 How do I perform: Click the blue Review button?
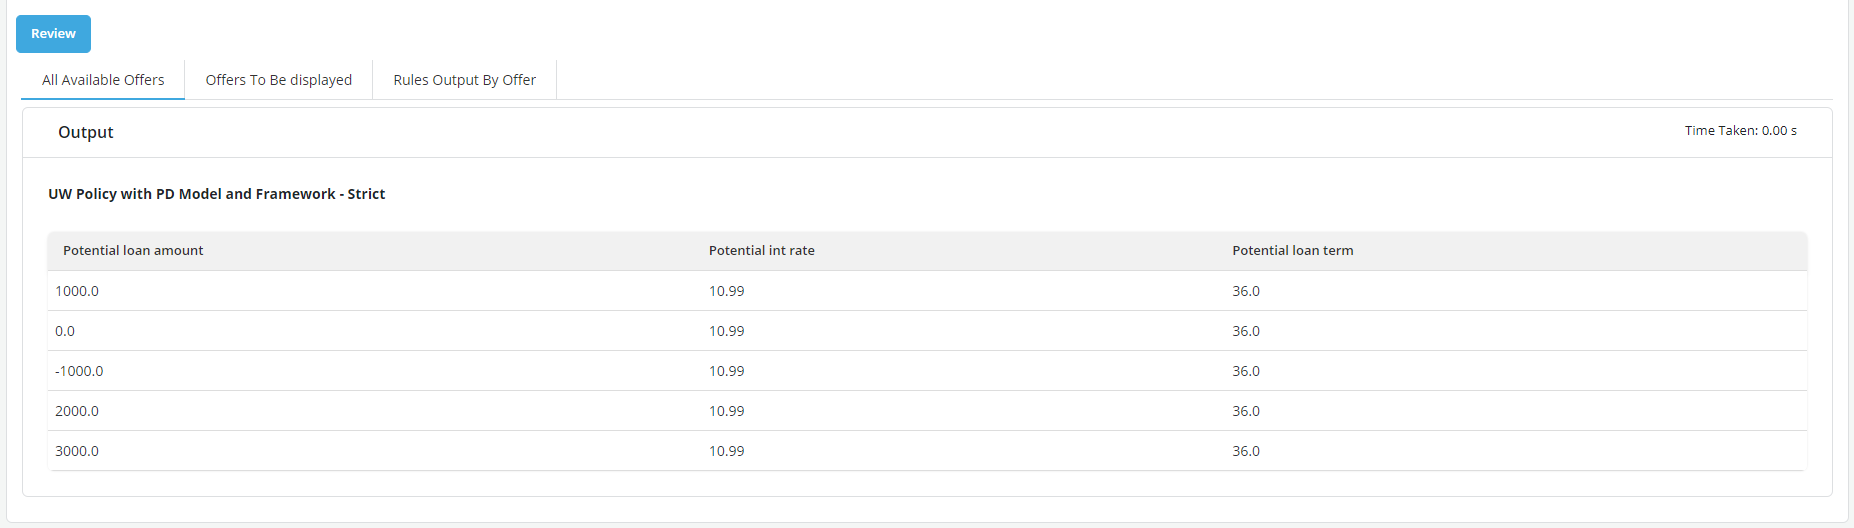click(x=53, y=34)
